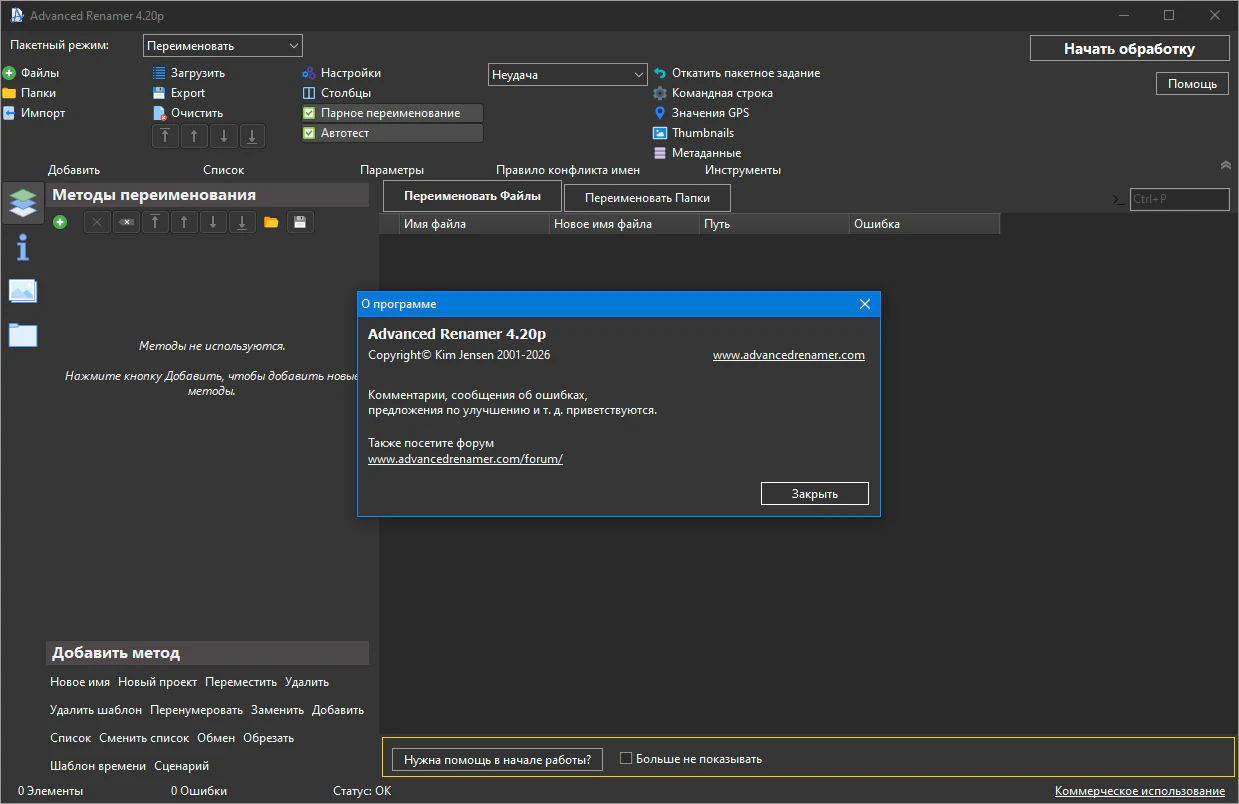Disable the Автотест checkbox

pyautogui.click(x=309, y=133)
